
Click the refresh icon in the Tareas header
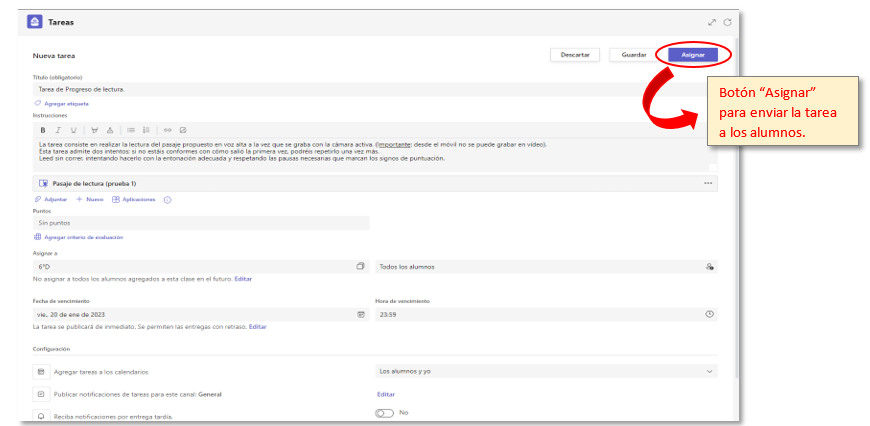tap(727, 22)
